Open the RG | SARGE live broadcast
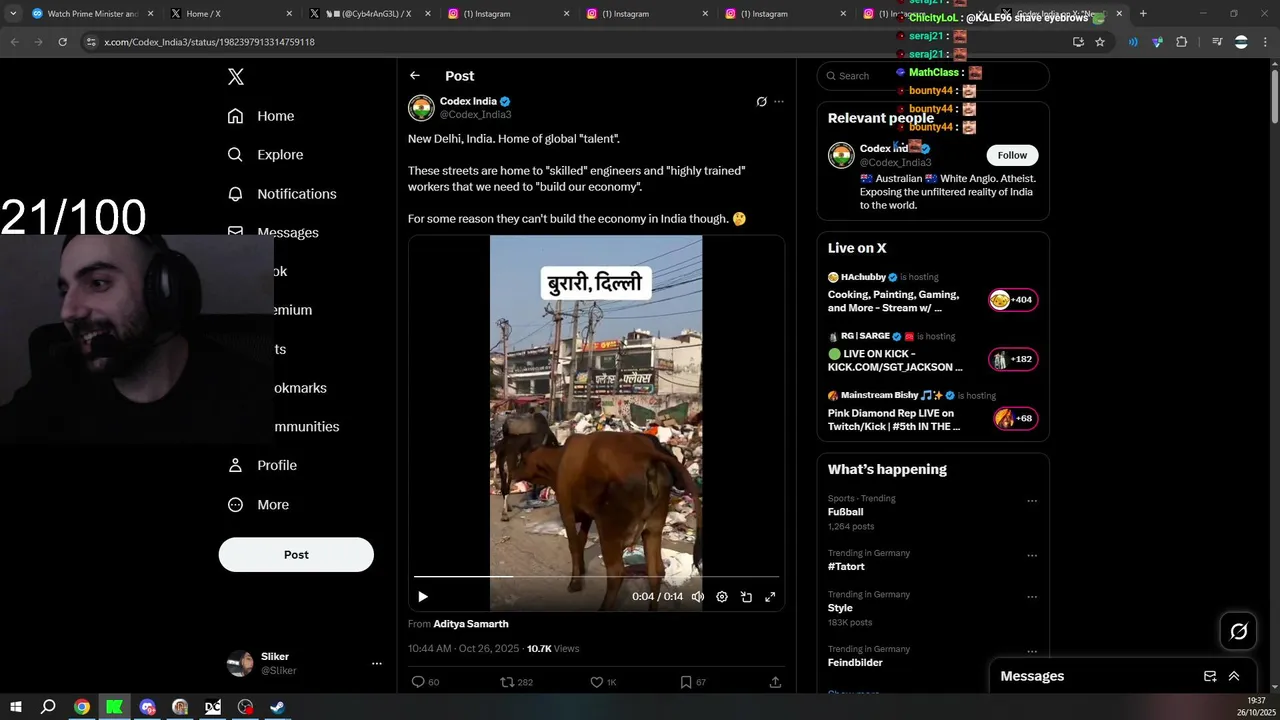Screen dimensions: 1280x720 pyautogui.click(x=932, y=353)
